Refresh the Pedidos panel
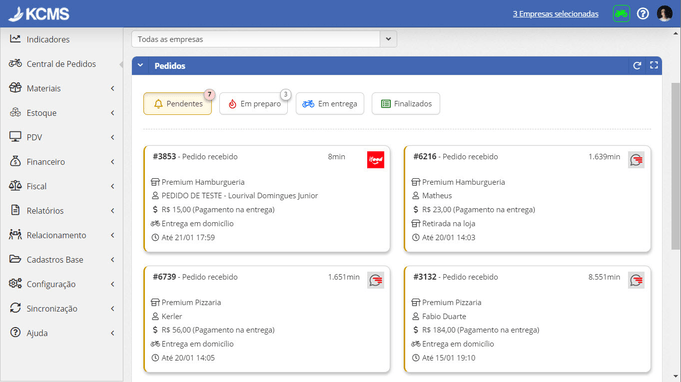 click(x=637, y=66)
